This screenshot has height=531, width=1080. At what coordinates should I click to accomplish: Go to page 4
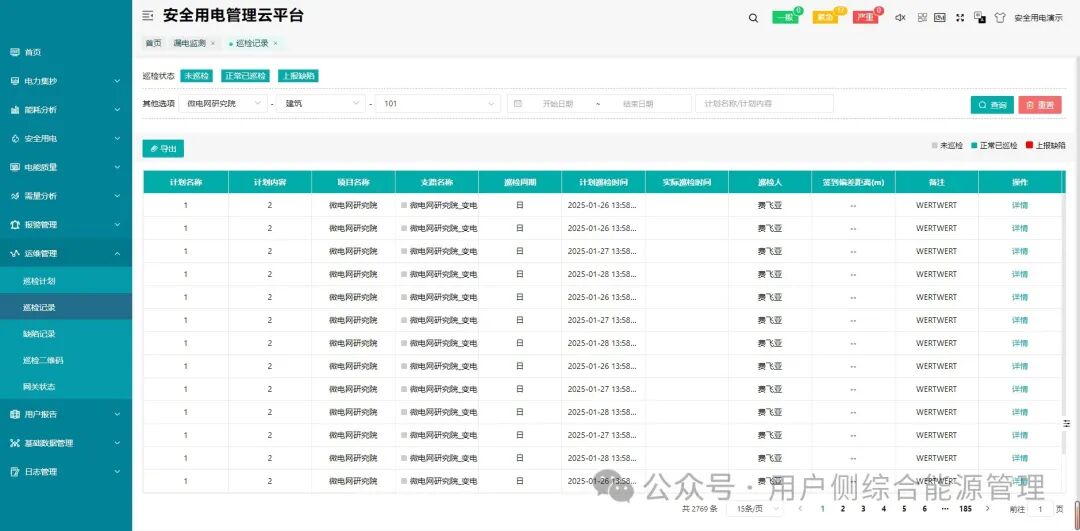coord(884,509)
